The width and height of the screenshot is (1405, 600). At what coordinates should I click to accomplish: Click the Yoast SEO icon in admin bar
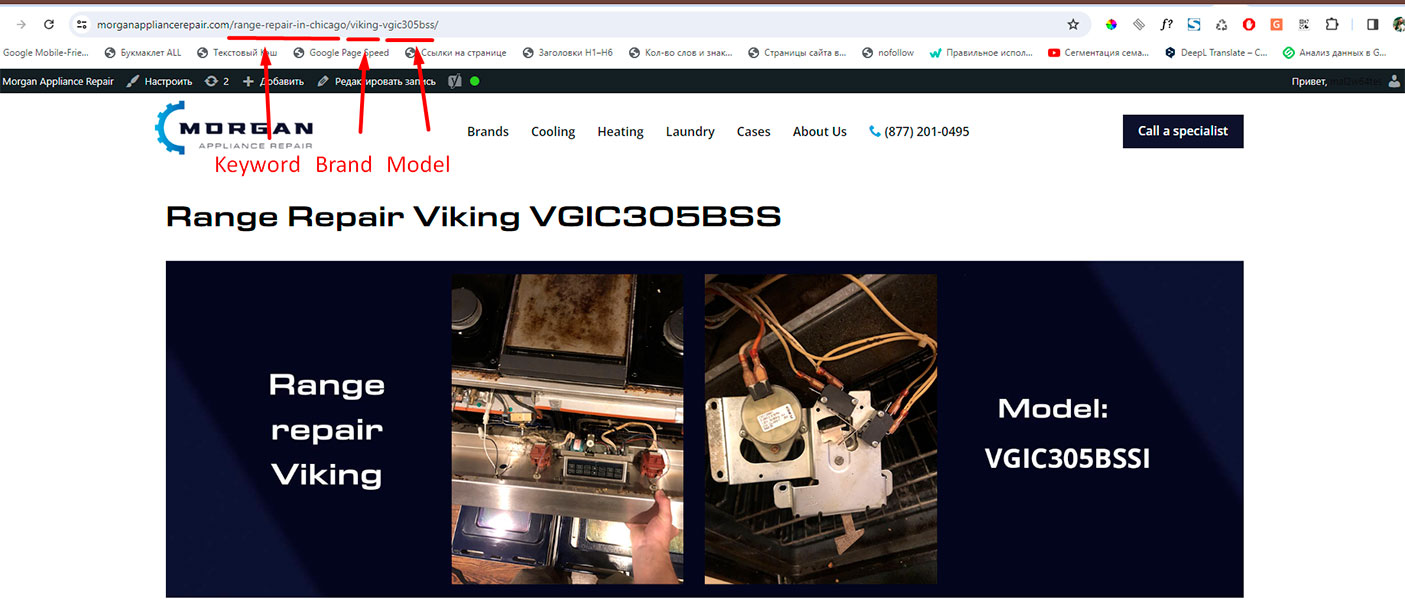455,81
